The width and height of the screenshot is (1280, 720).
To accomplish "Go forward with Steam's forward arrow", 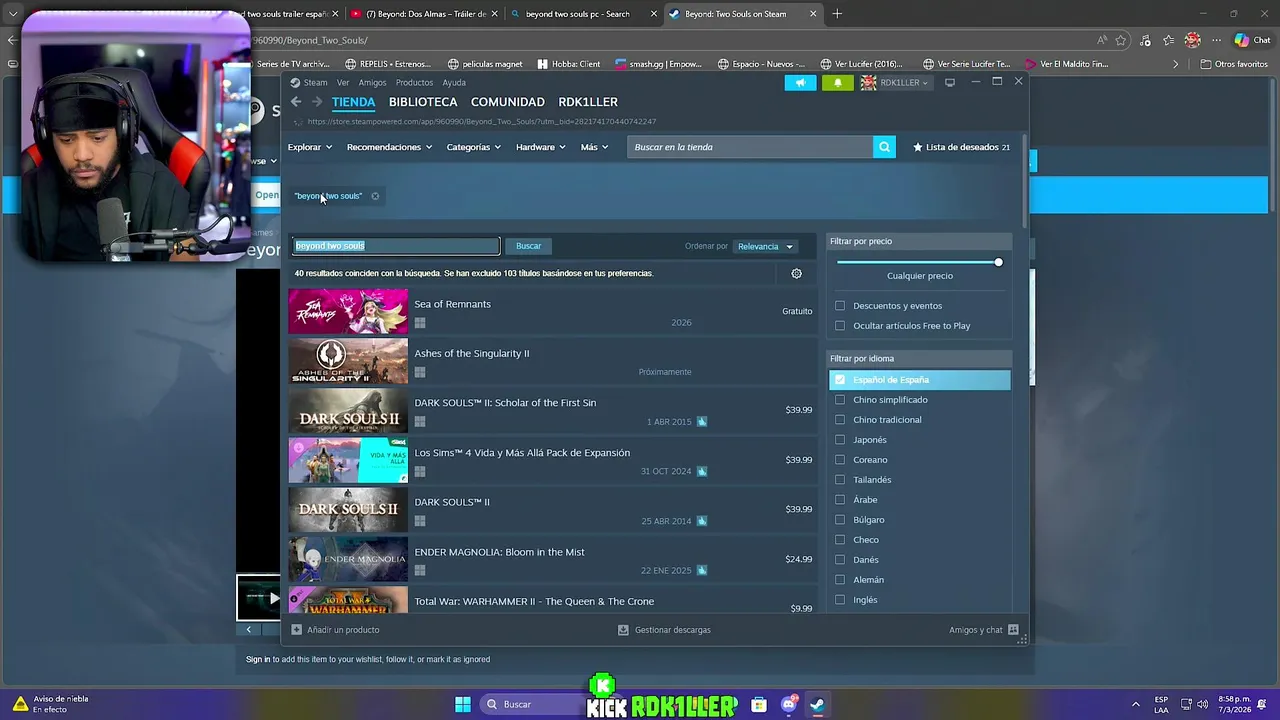I will [317, 102].
